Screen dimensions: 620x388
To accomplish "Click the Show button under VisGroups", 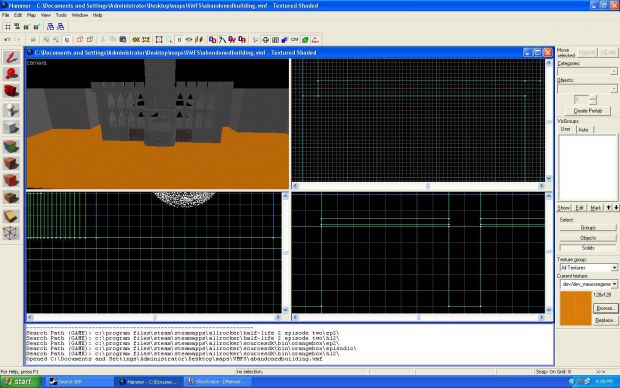I will pyautogui.click(x=564, y=208).
